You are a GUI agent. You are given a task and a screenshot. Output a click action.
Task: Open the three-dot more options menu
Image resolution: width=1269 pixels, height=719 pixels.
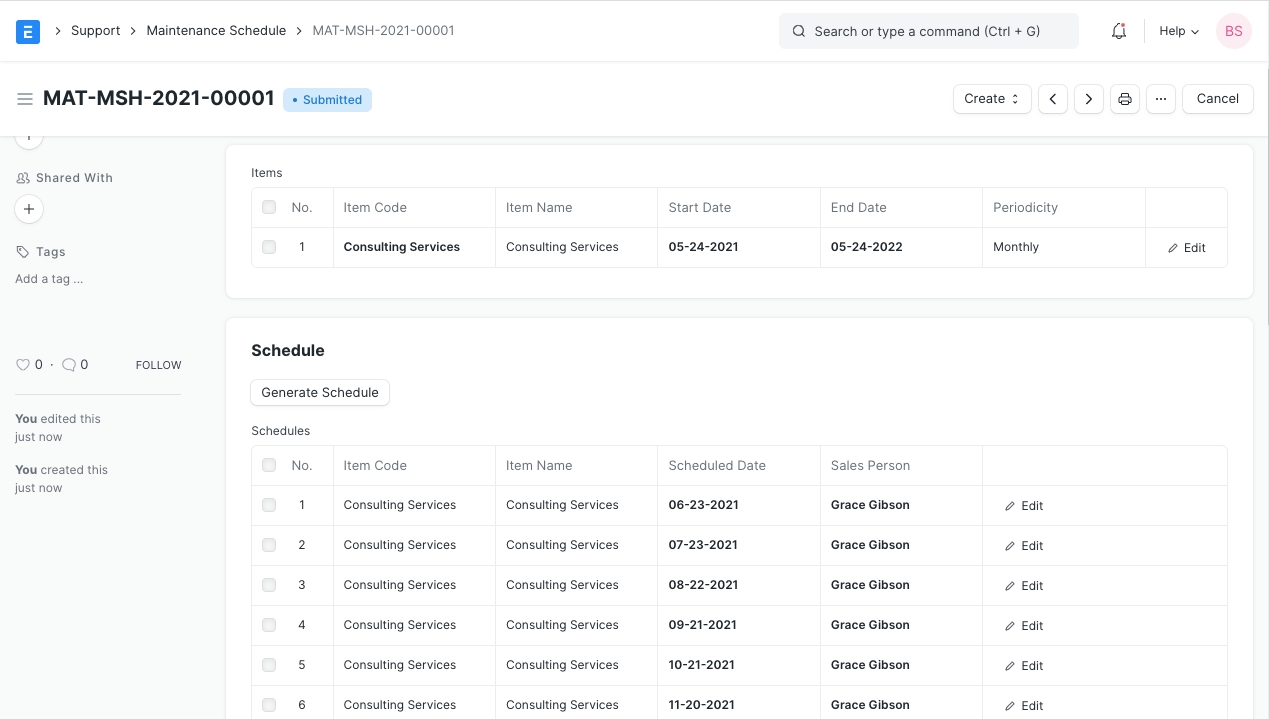coord(1160,99)
